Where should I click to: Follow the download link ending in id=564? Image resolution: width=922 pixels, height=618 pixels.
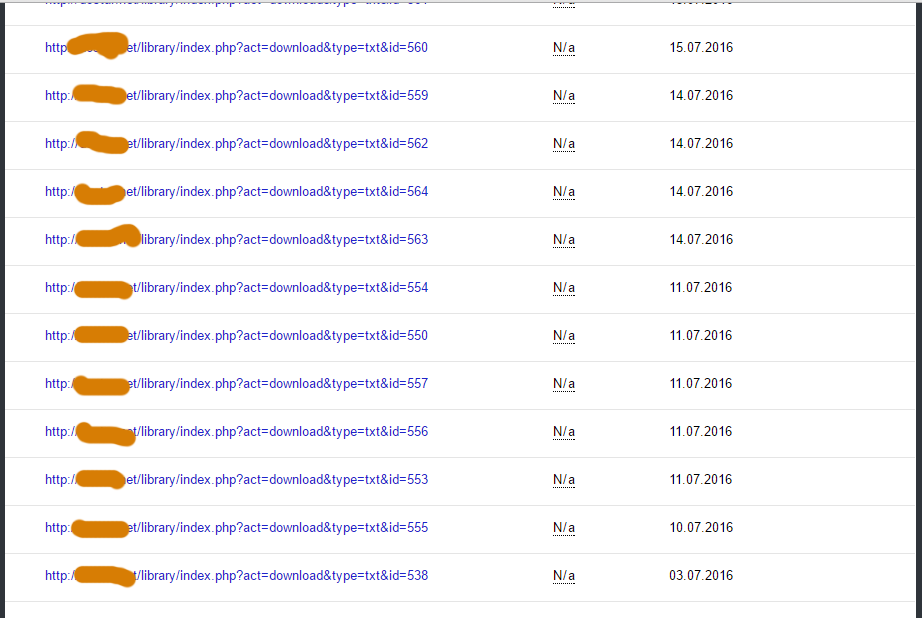280,192
